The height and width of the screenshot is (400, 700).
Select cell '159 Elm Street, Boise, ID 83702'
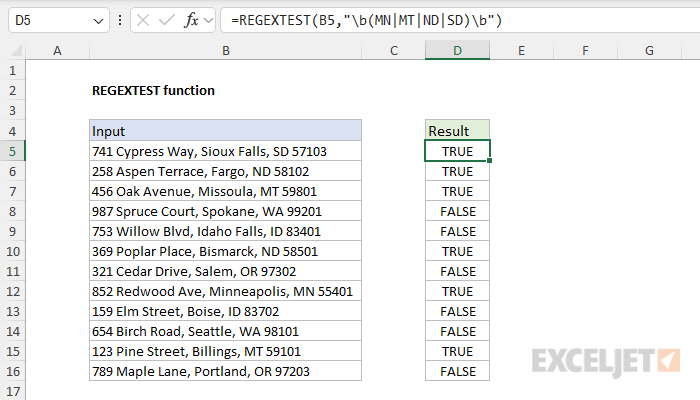point(225,312)
